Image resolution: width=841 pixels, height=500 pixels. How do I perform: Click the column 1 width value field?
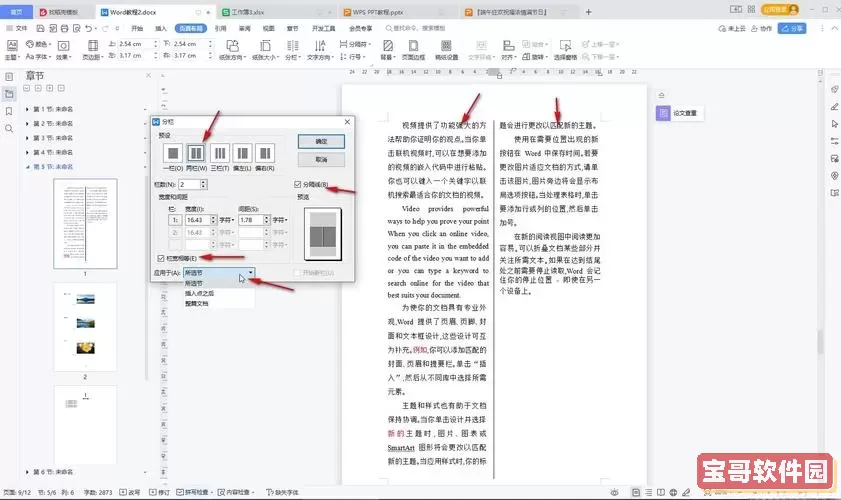pyautogui.click(x=197, y=220)
